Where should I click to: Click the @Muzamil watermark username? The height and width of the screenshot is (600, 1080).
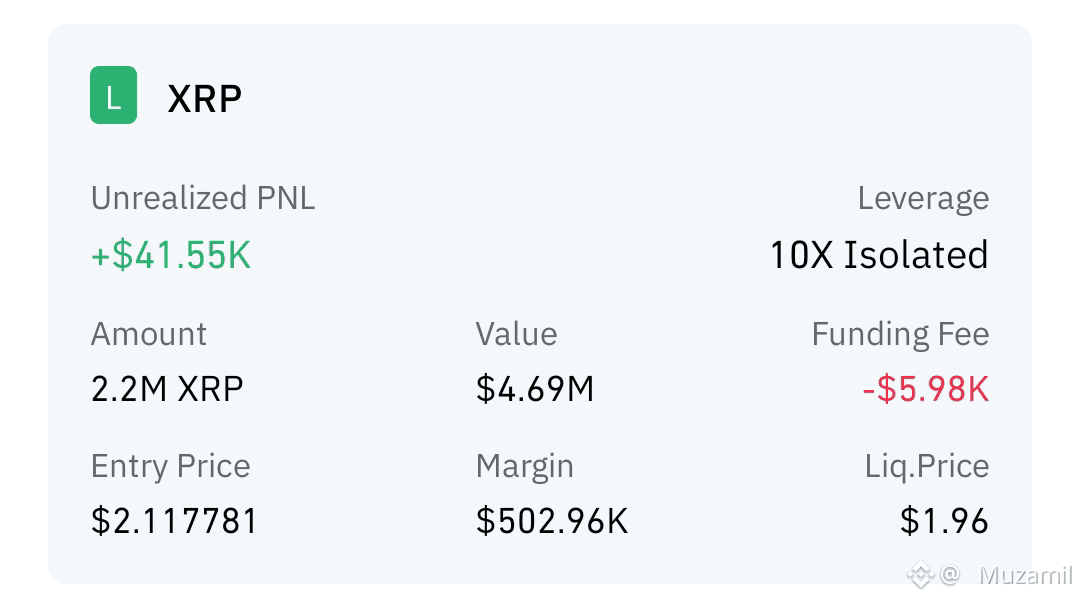tap(1006, 575)
